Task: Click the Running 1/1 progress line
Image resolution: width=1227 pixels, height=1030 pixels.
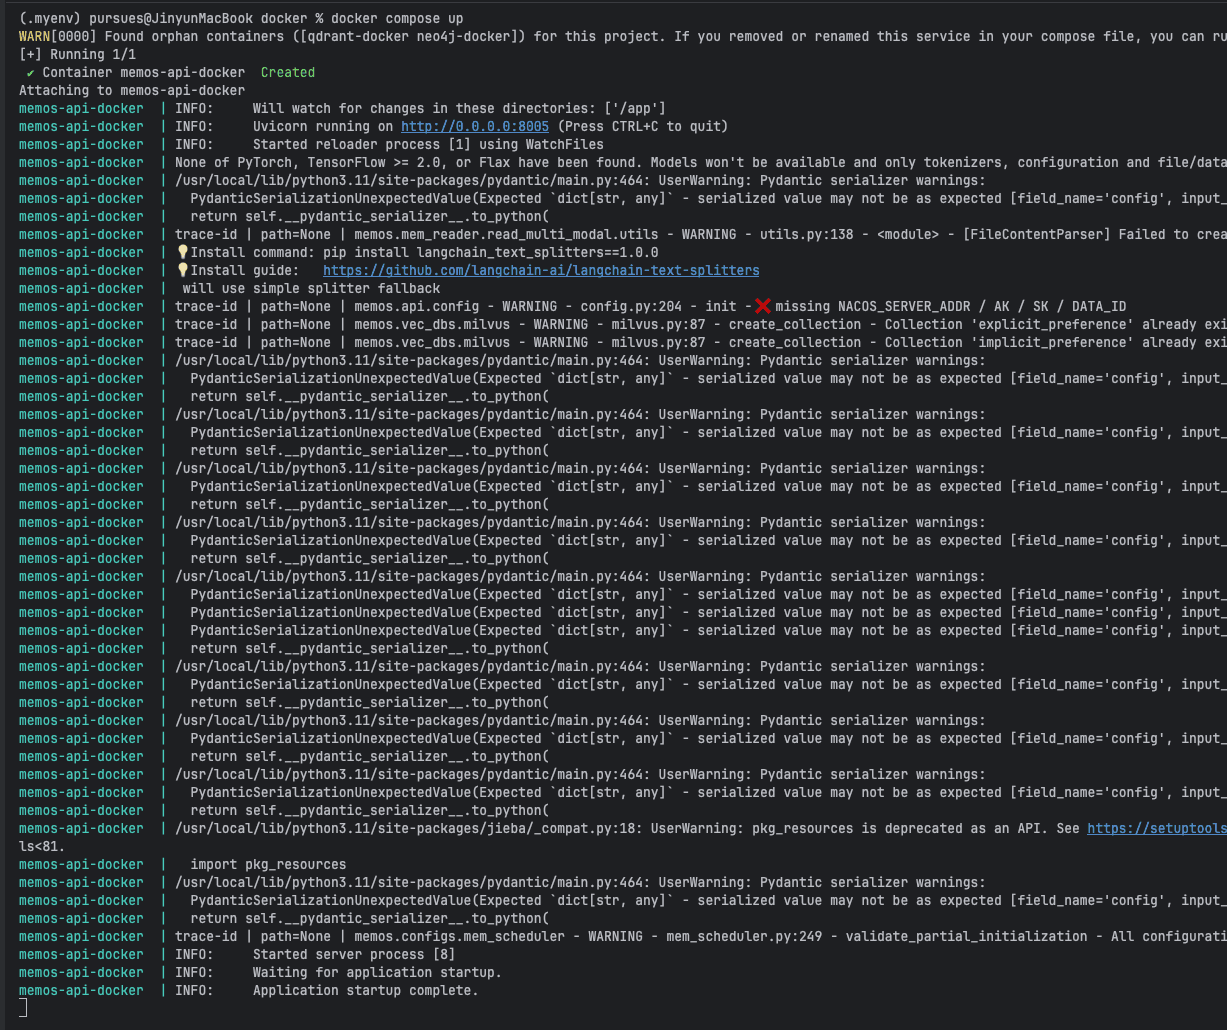Action: point(77,54)
